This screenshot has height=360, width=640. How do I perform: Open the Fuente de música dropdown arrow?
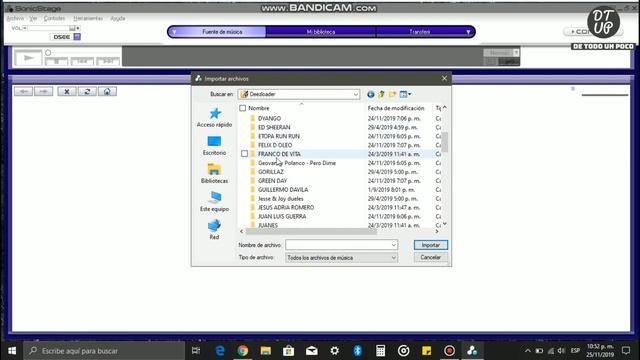tap(174, 32)
